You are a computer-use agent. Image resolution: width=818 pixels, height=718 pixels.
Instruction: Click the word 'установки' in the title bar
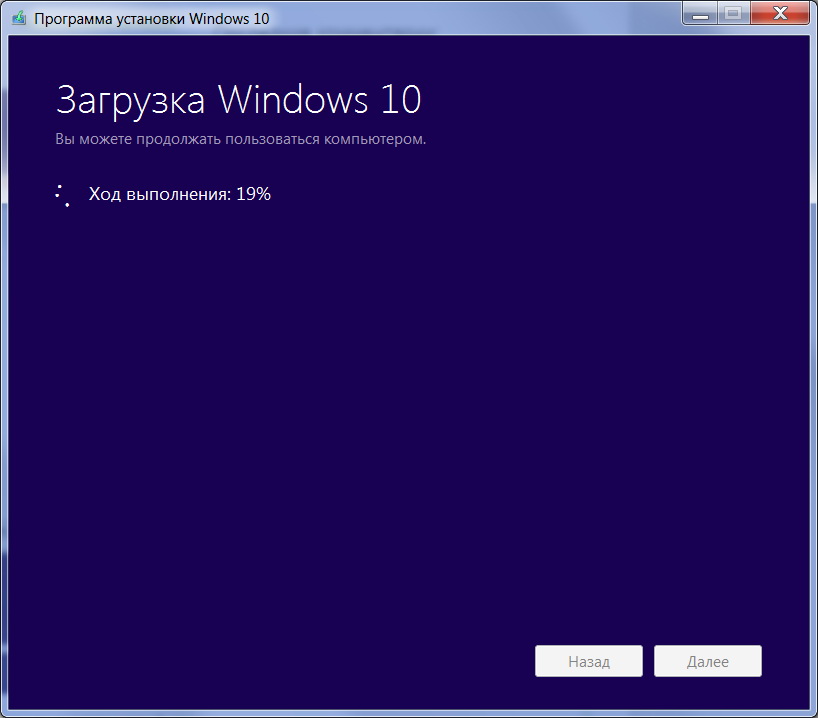click(149, 18)
